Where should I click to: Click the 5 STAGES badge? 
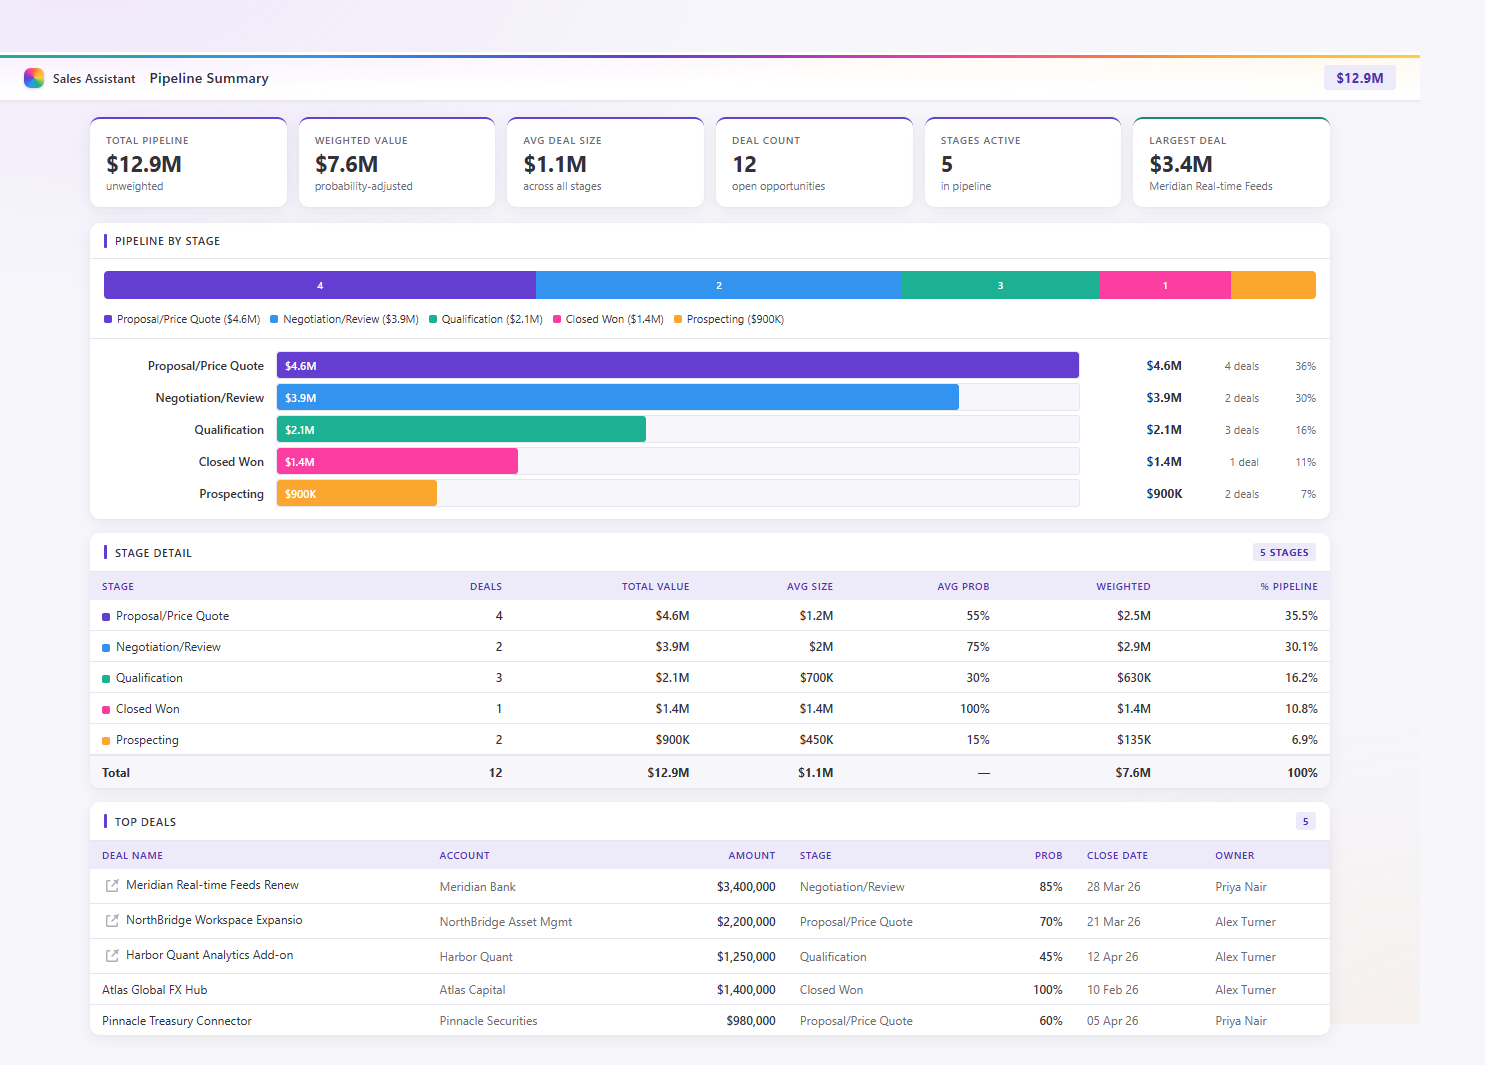click(1284, 552)
